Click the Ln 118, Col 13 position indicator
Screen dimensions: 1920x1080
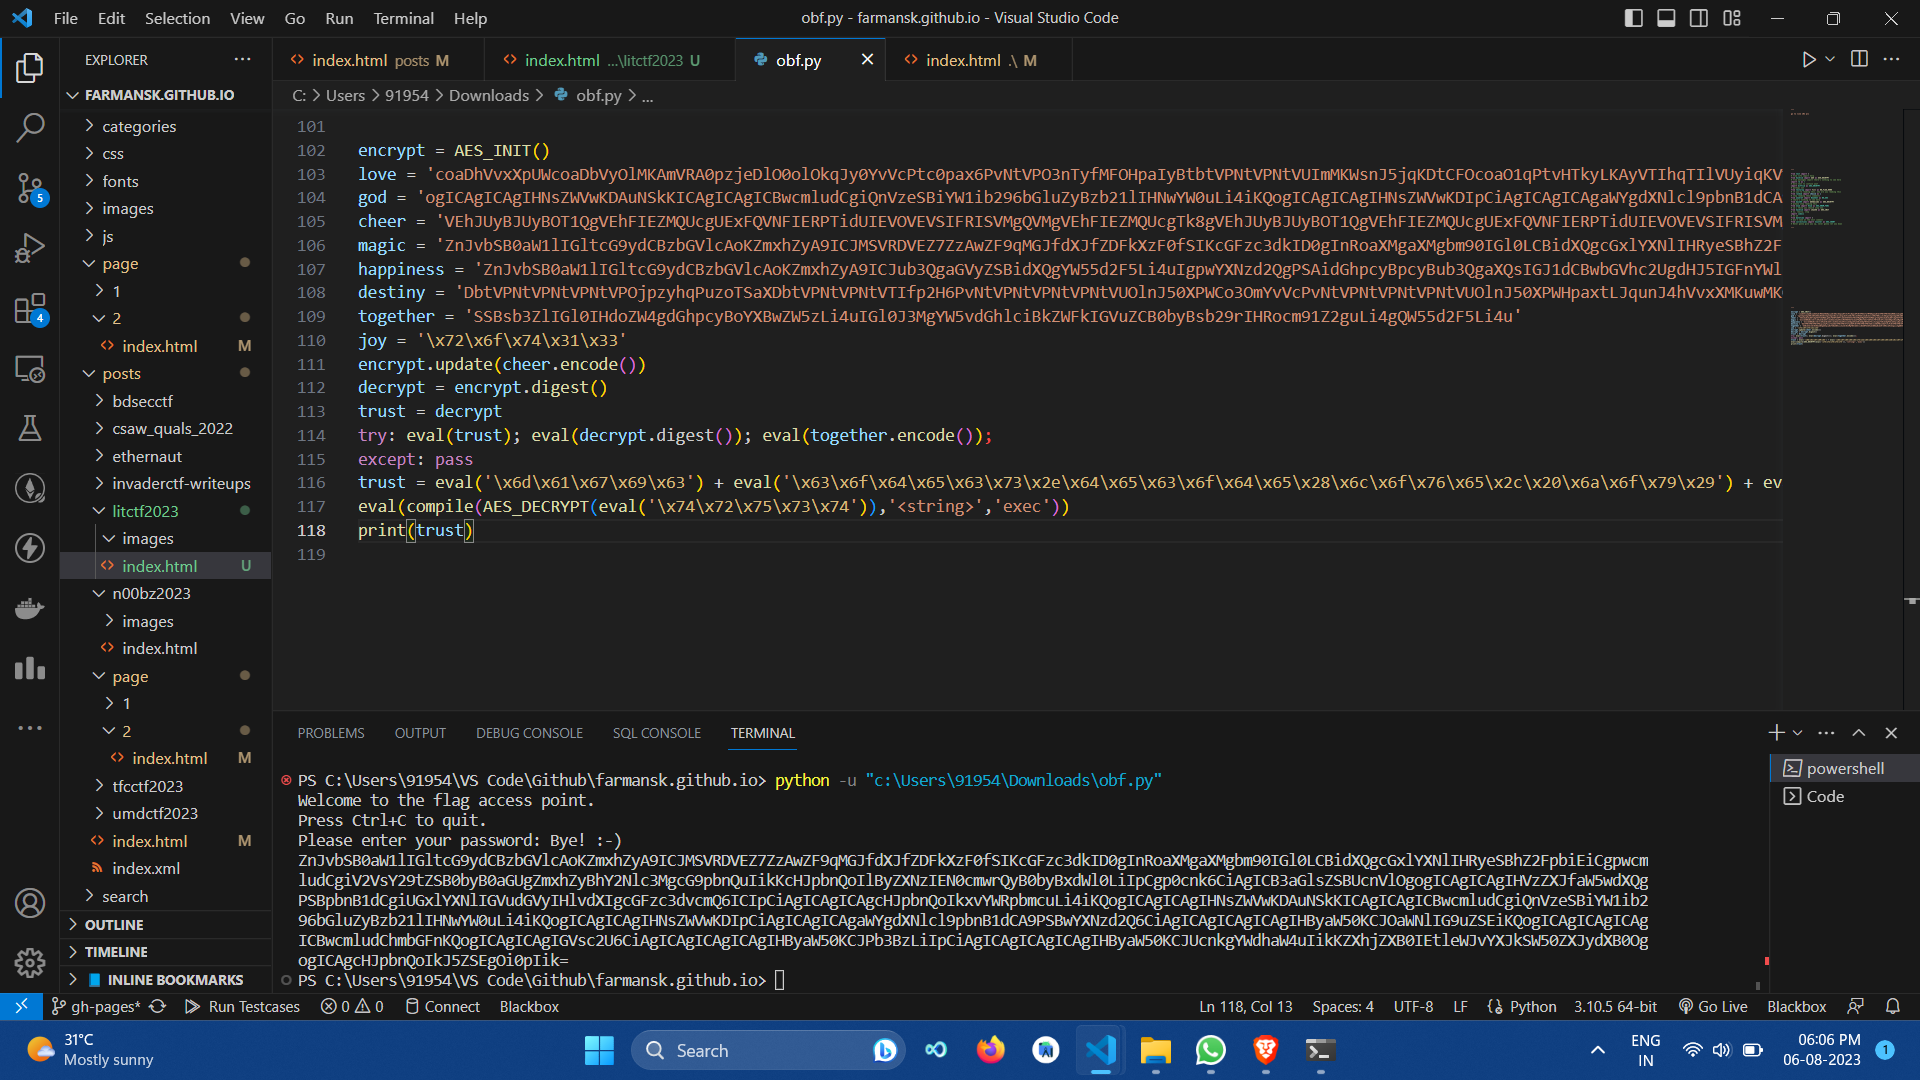(x=1246, y=1007)
